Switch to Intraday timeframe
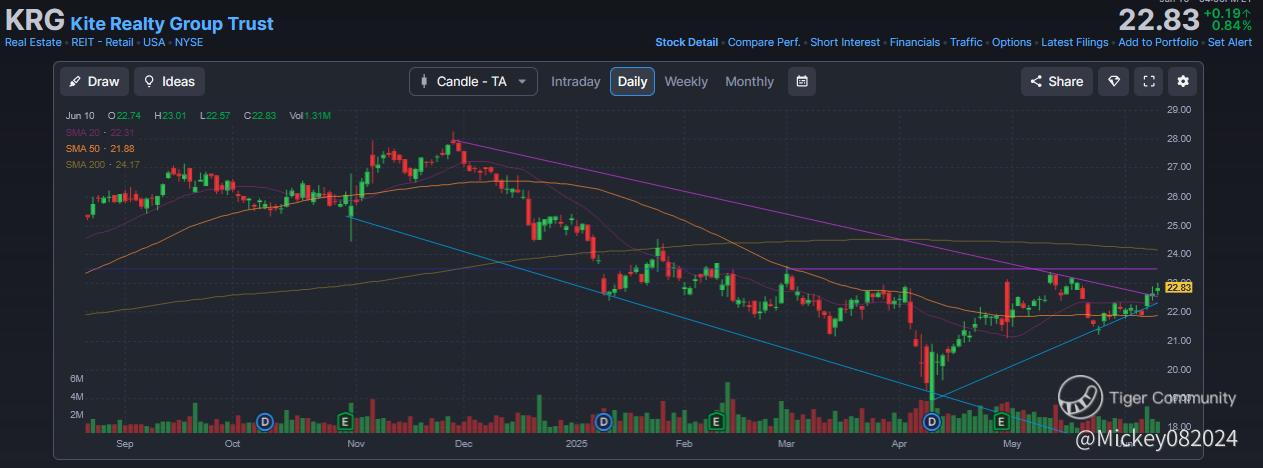The width and height of the screenshot is (1263, 468). [576, 81]
